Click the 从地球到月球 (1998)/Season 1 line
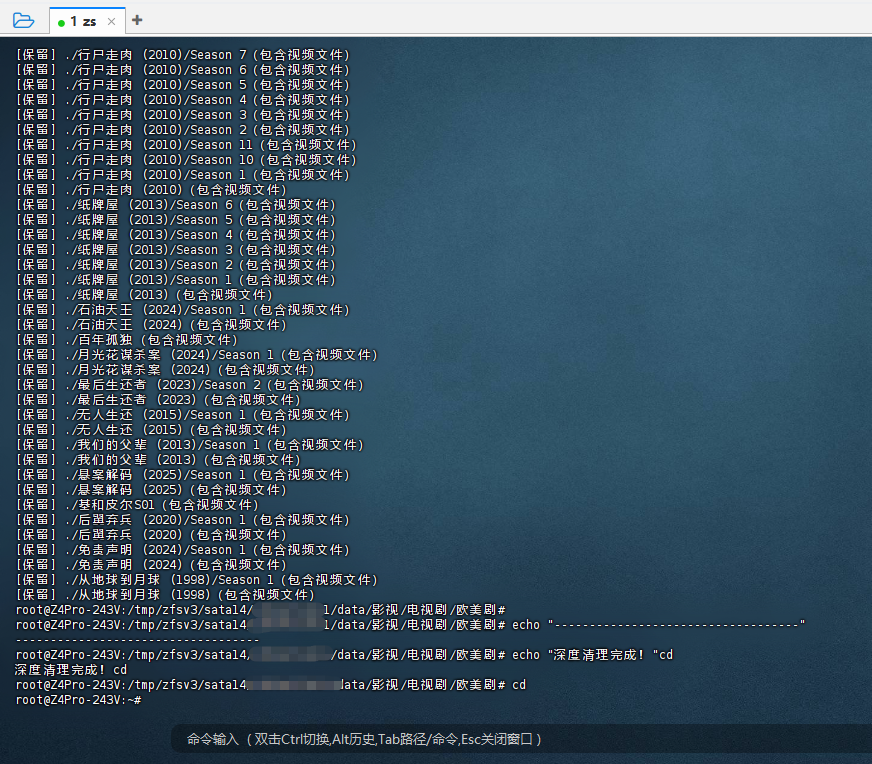This screenshot has width=872, height=764. tap(197, 580)
